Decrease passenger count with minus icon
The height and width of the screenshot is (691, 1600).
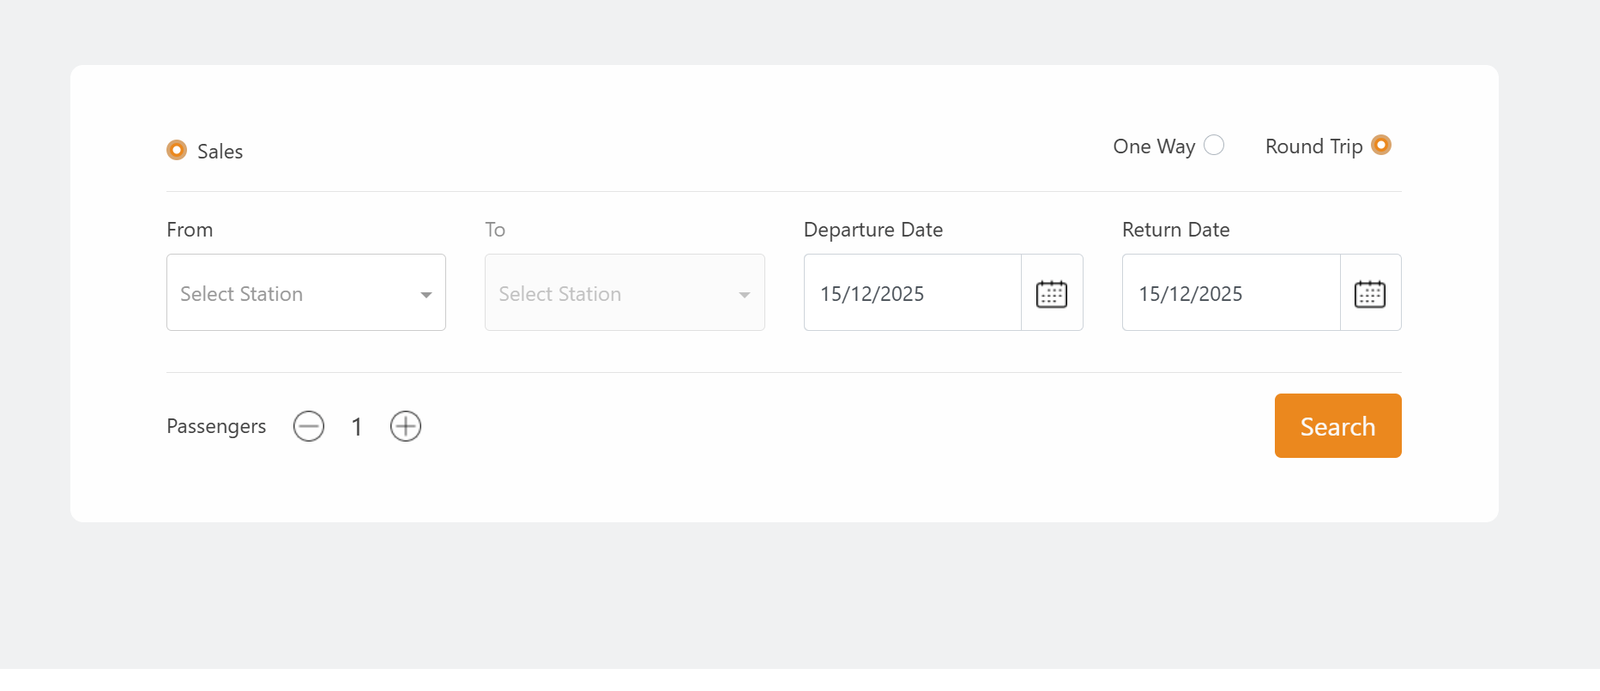click(x=309, y=427)
